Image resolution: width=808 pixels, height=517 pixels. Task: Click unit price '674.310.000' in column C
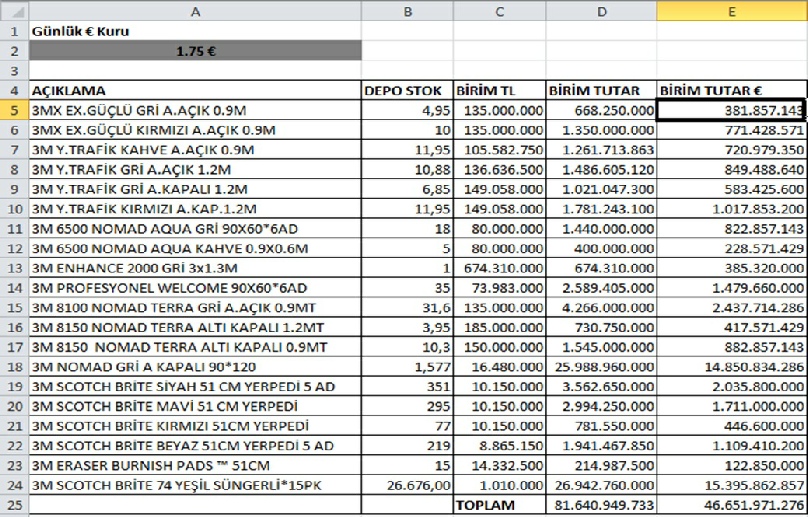click(499, 268)
